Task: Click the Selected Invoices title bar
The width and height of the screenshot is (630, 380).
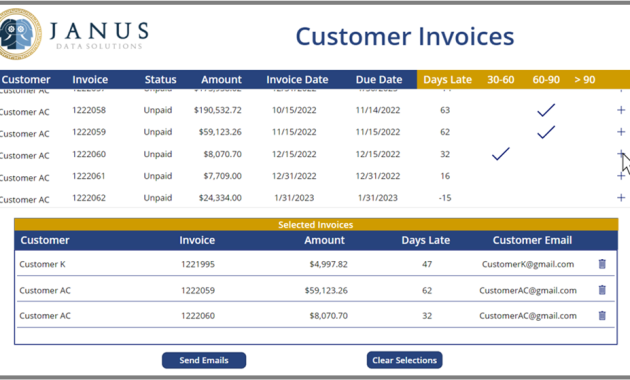Action: tap(316, 225)
